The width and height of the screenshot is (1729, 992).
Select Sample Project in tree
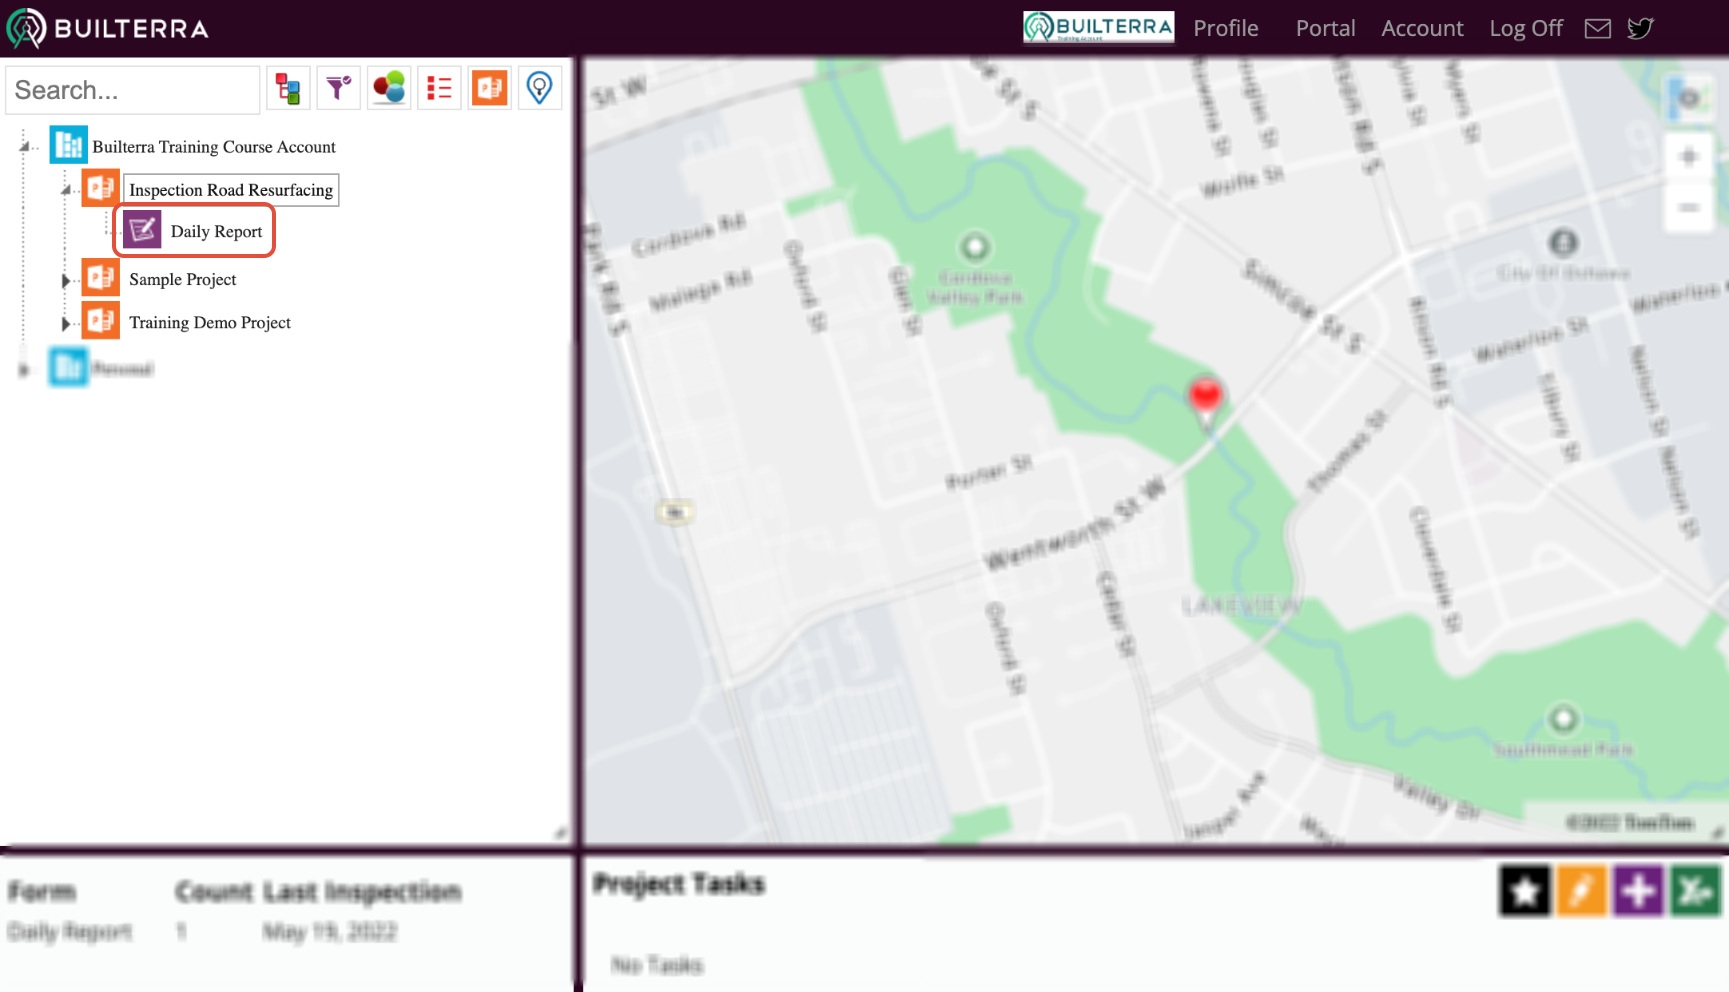pos(183,280)
